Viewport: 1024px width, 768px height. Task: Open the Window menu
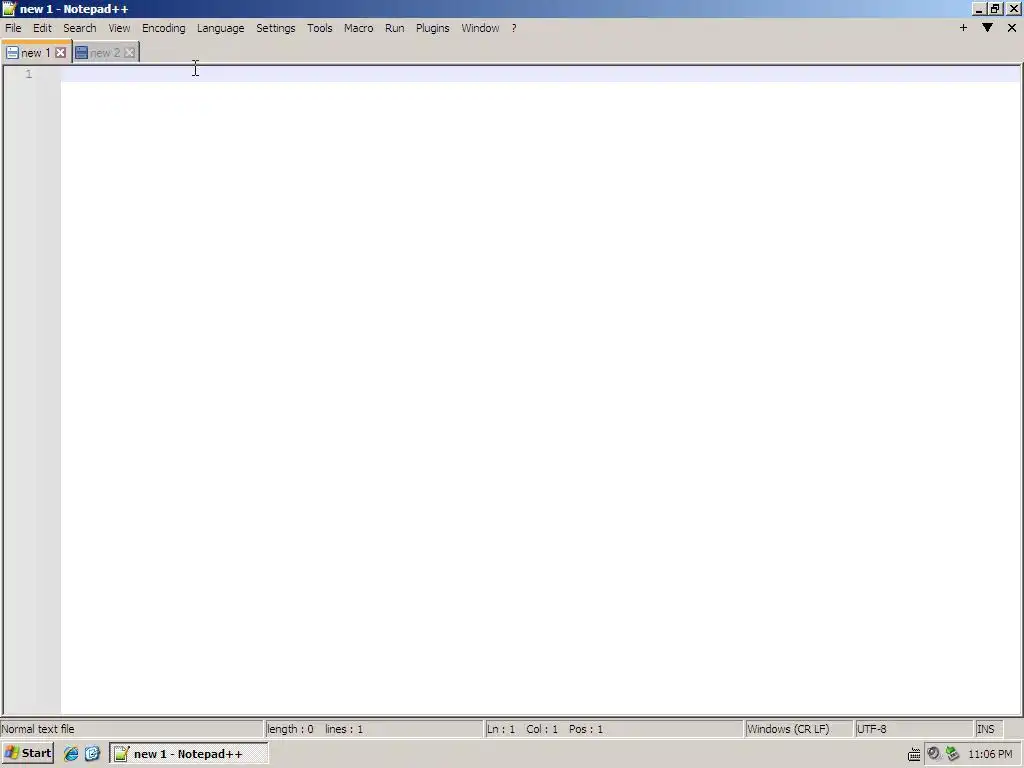click(480, 28)
